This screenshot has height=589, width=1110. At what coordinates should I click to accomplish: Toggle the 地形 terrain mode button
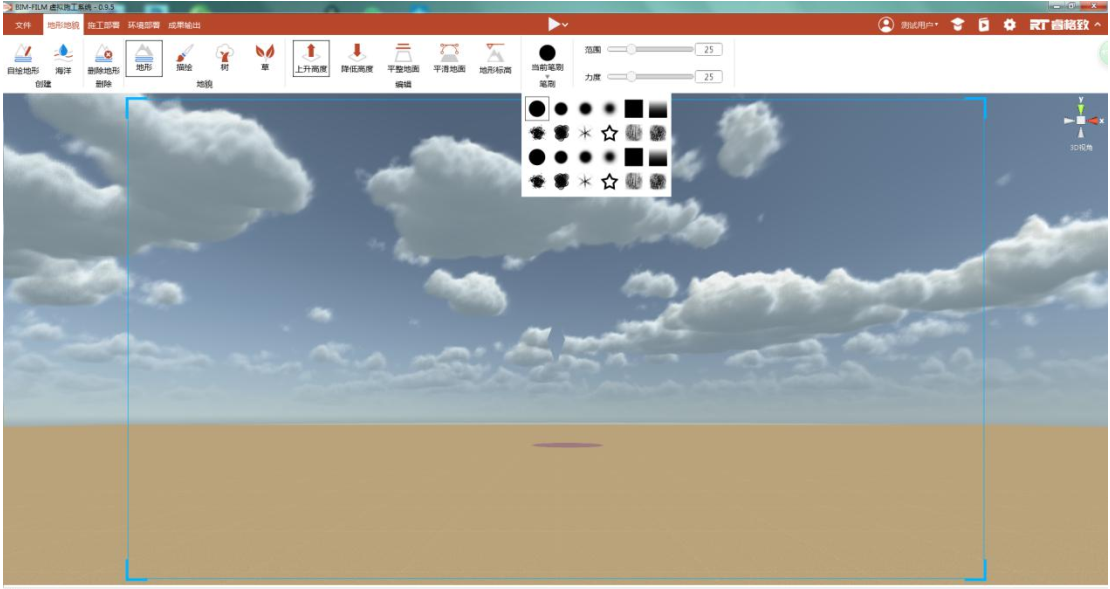point(144,57)
